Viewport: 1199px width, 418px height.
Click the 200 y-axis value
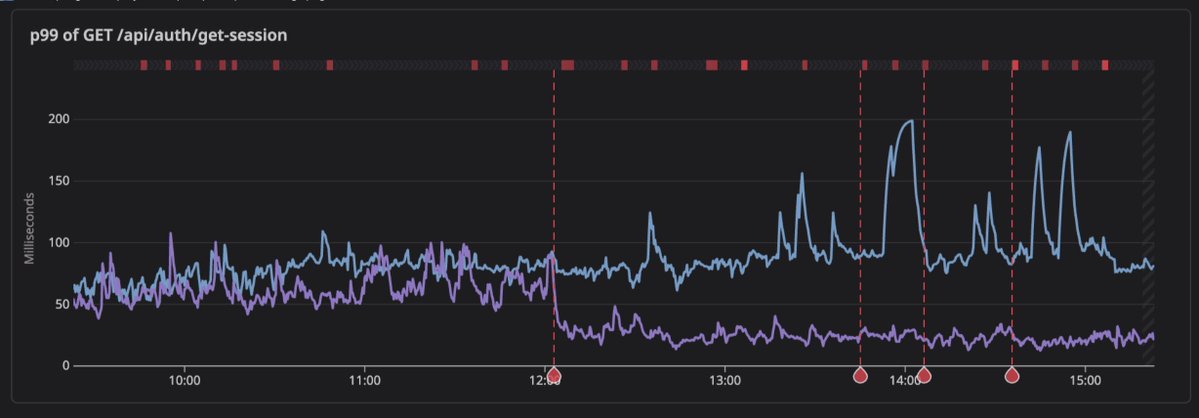[60, 119]
